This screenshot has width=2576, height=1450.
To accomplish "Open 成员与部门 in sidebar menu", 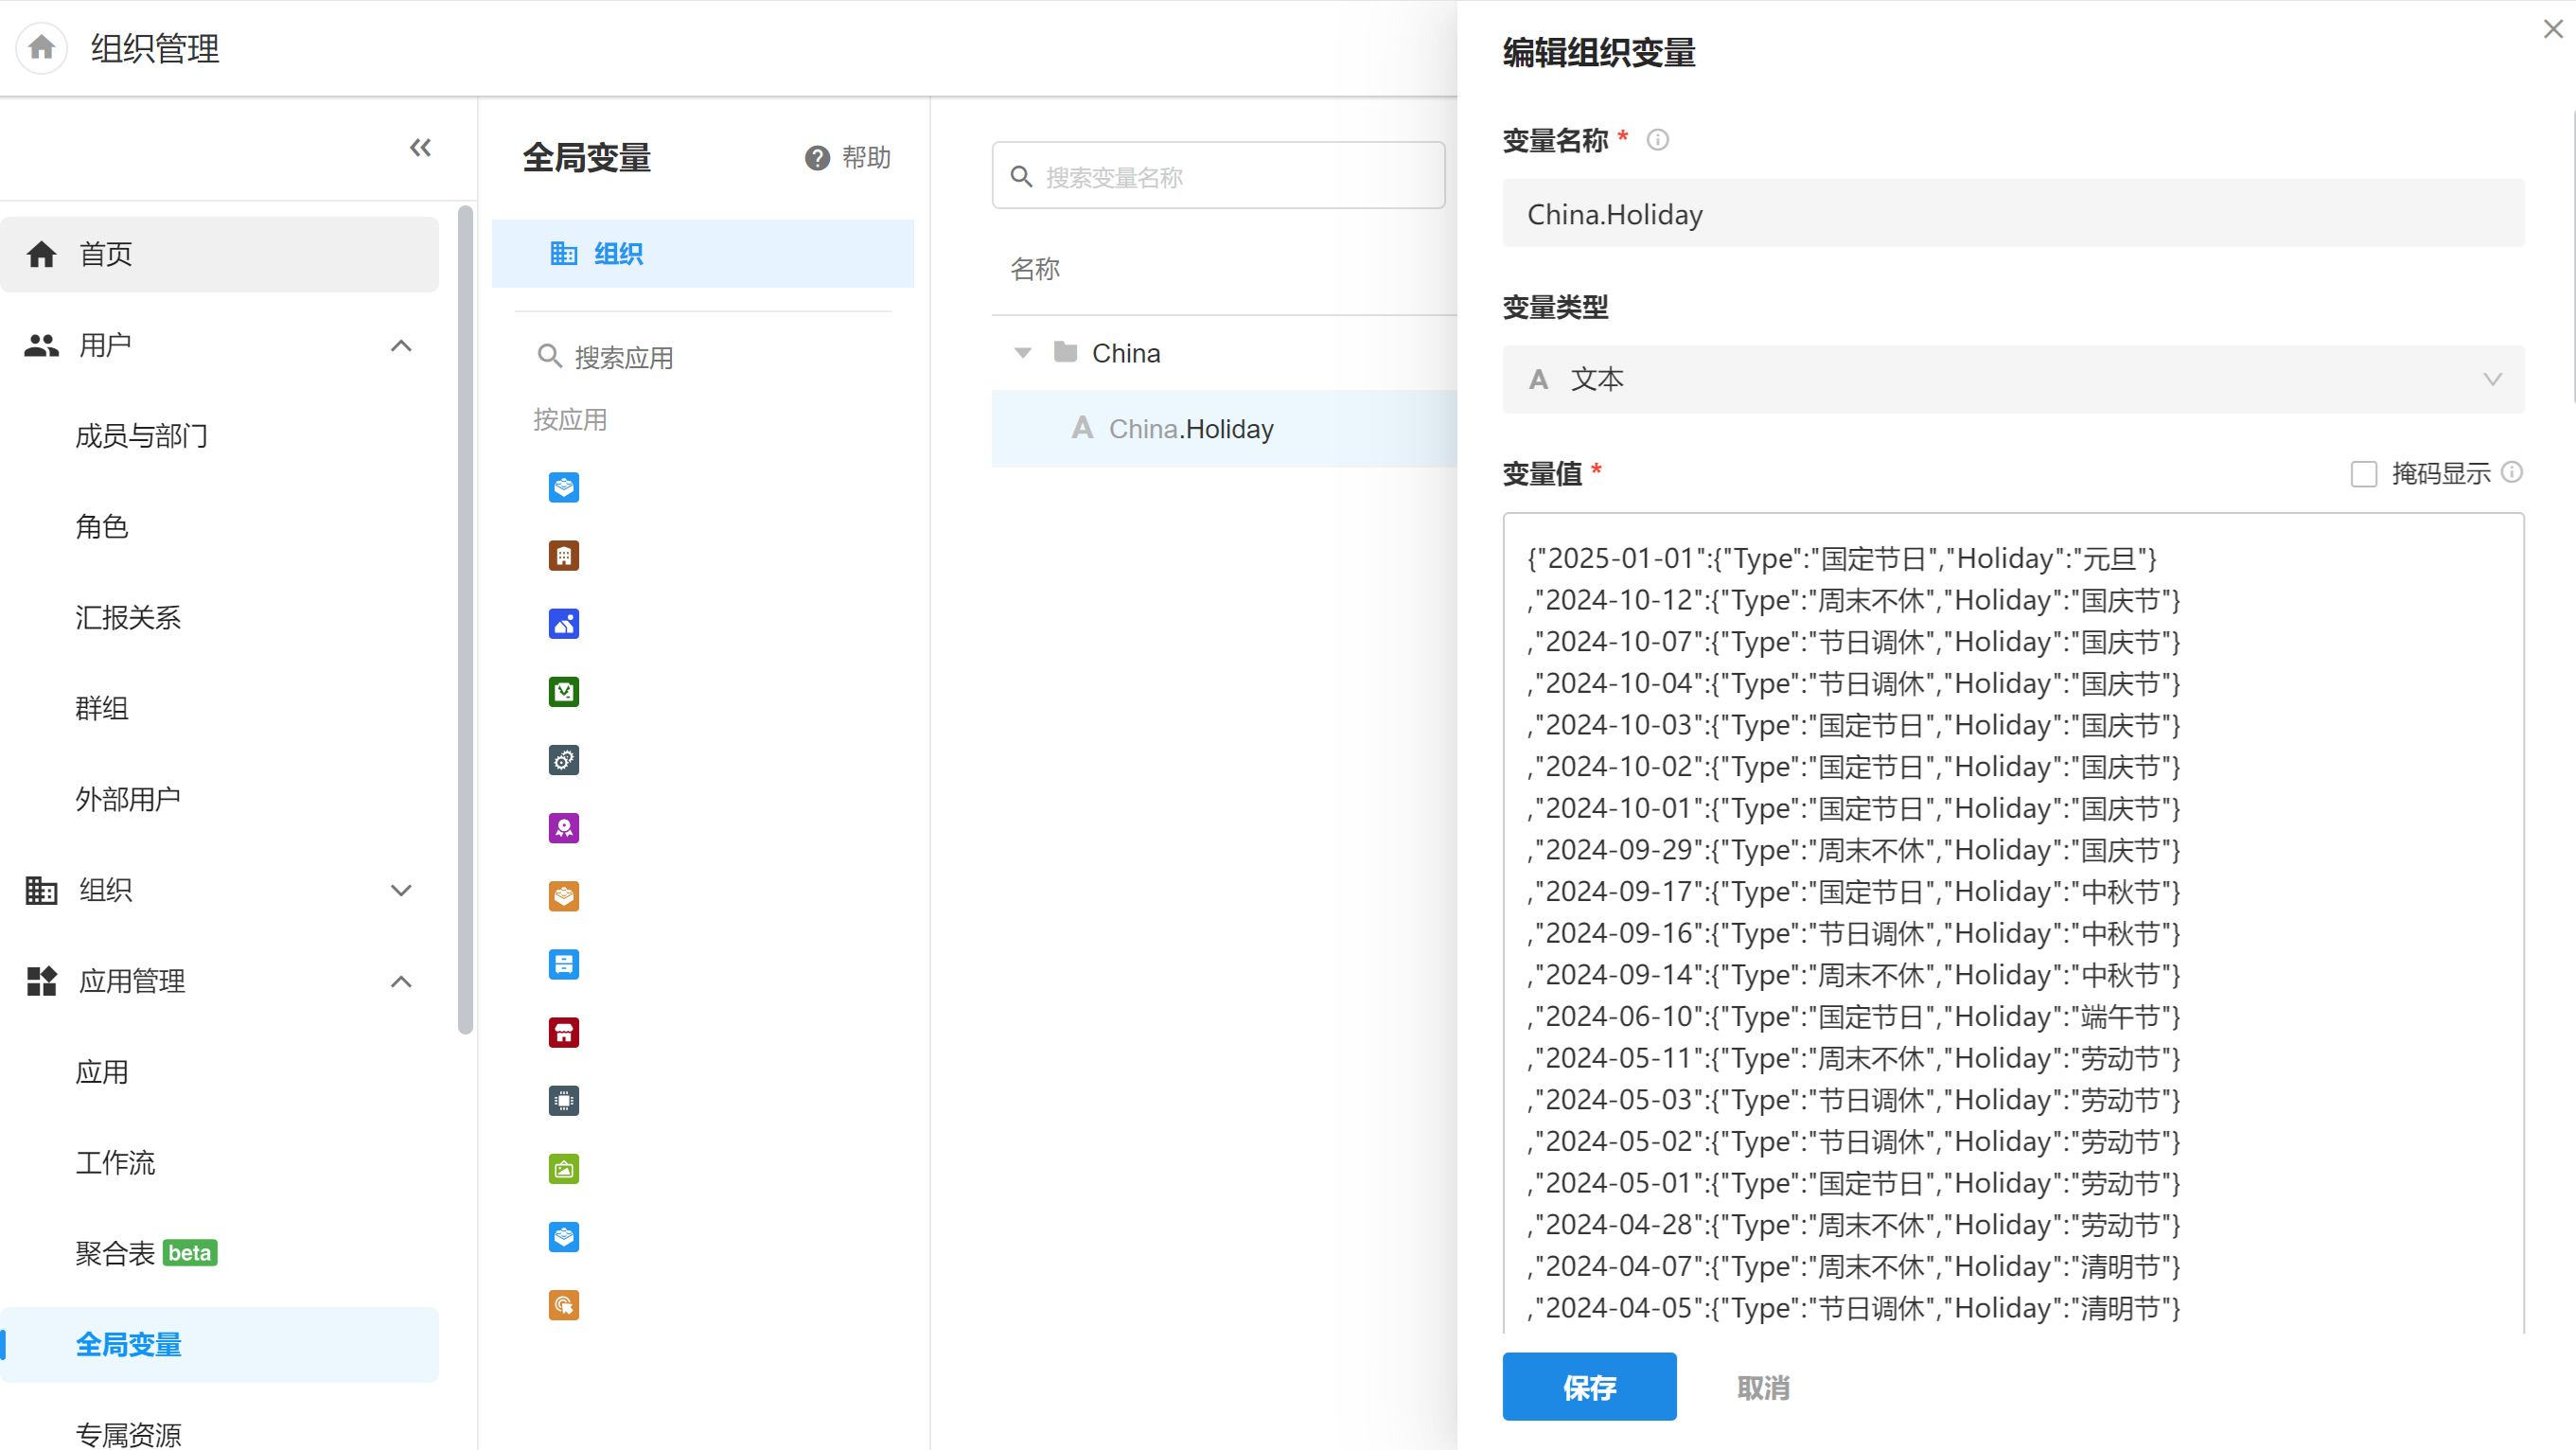I will [141, 436].
